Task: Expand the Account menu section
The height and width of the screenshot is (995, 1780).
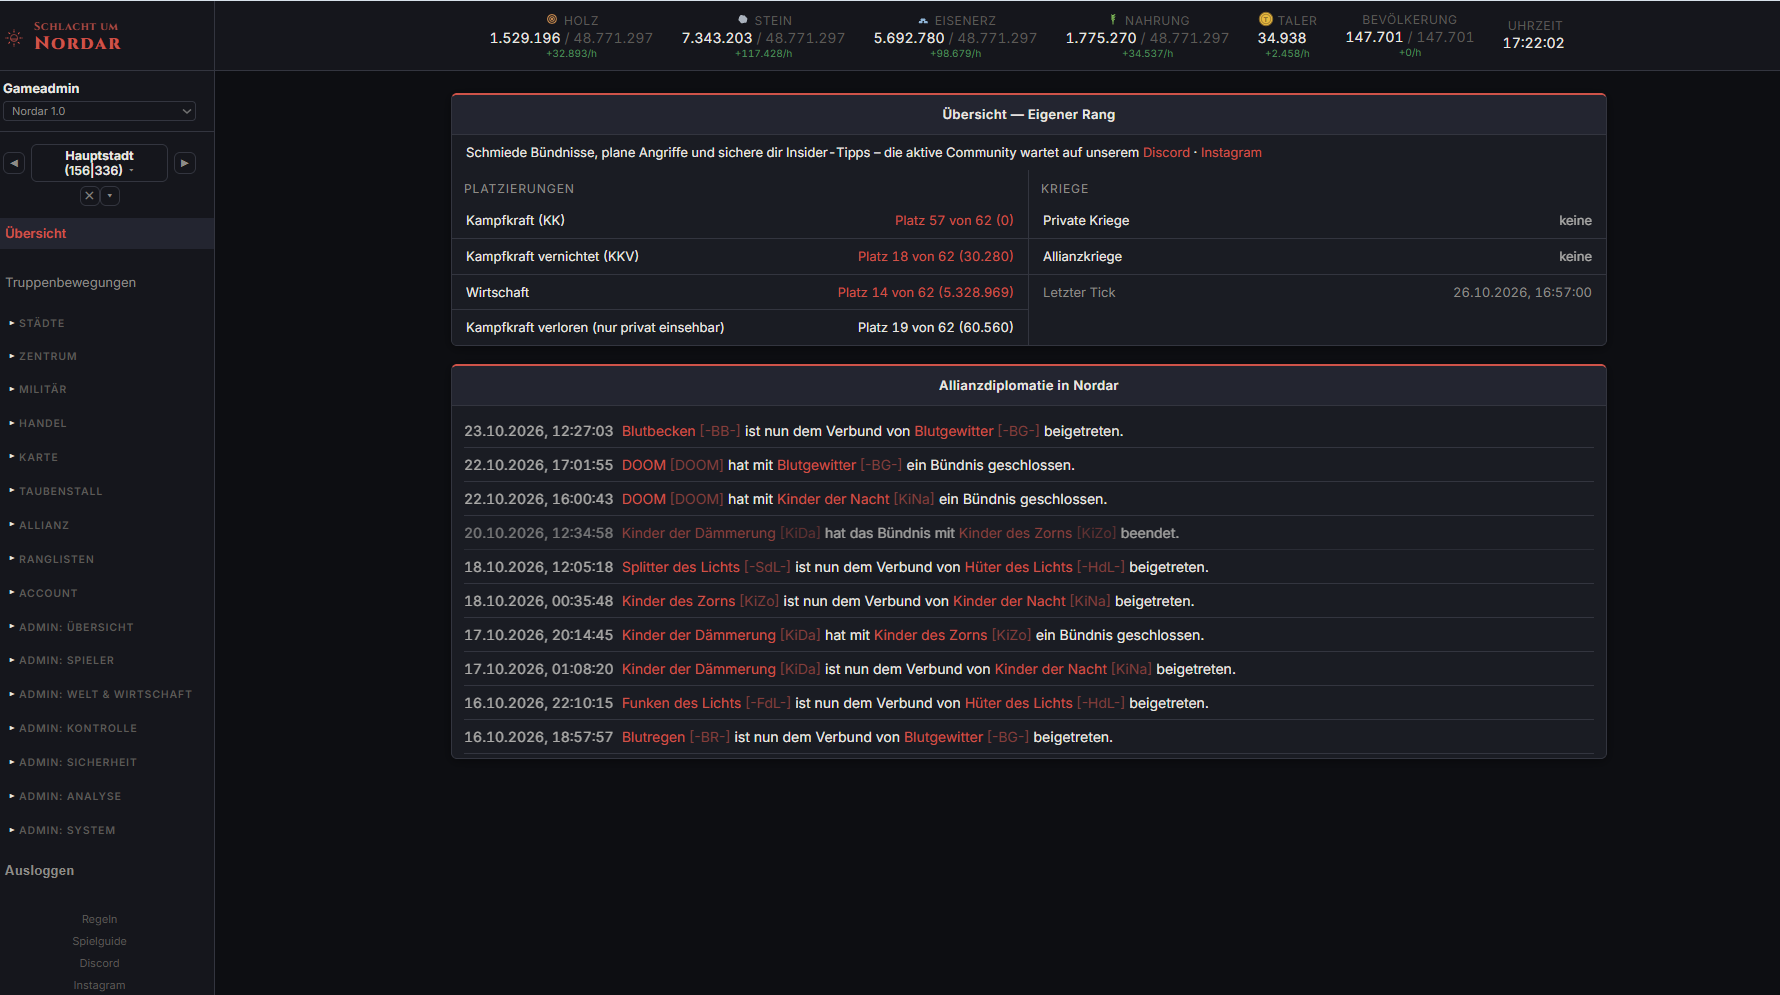Action: pos(43,593)
